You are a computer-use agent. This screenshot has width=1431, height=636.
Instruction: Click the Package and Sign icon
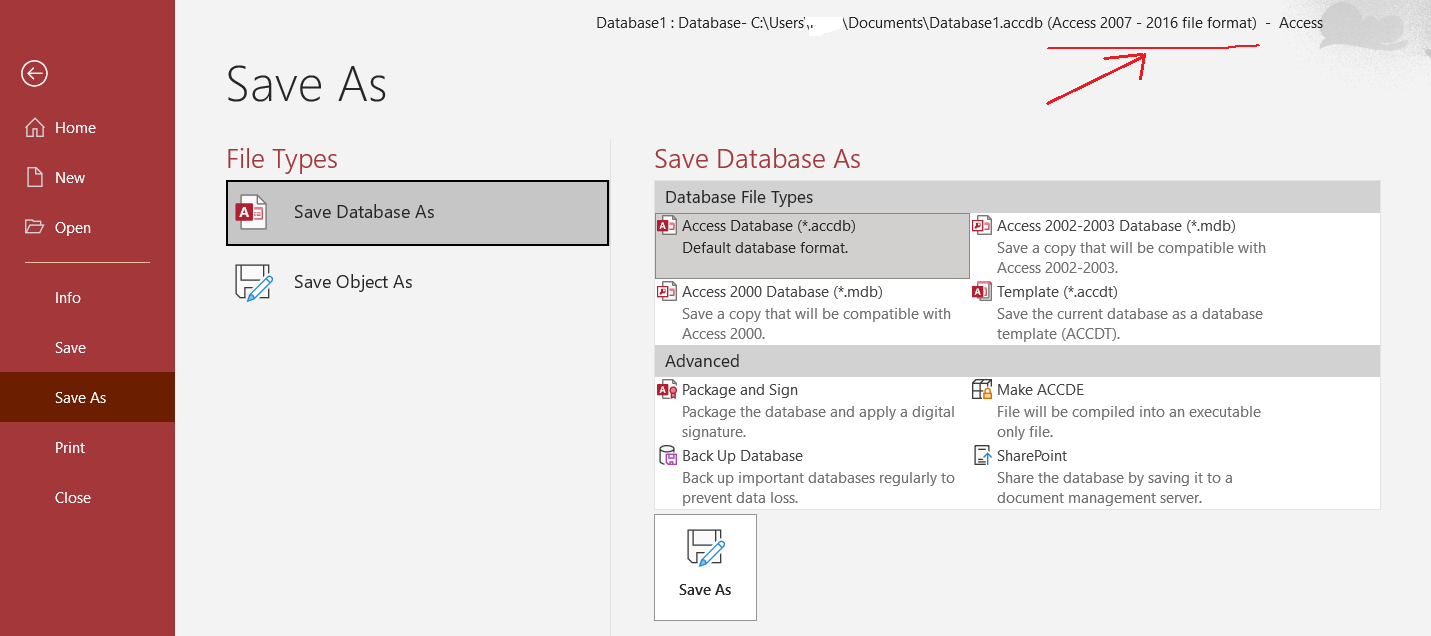click(x=667, y=390)
